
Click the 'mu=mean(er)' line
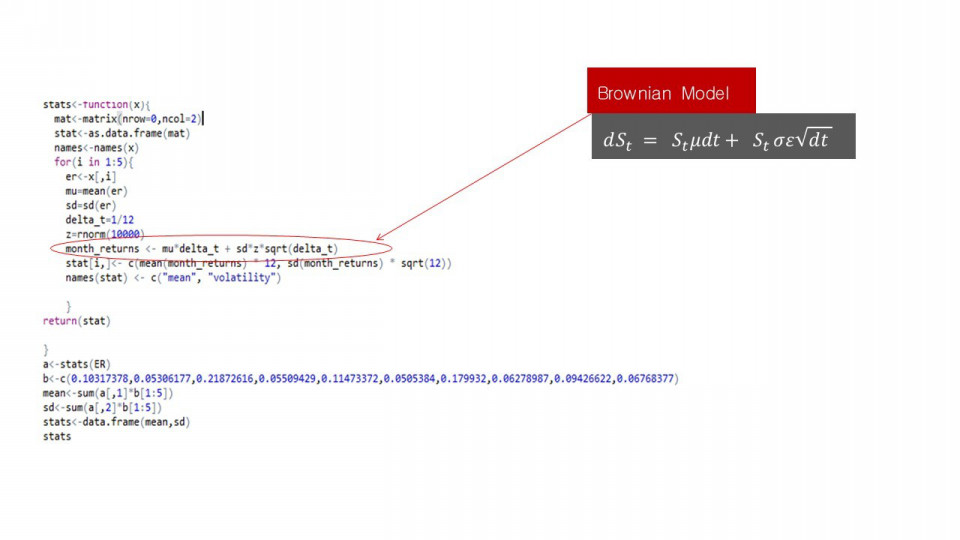(96, 191)
